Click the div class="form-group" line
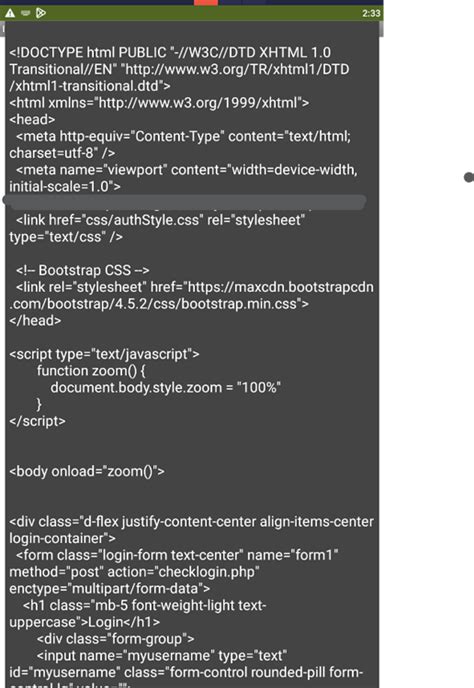474x688 pixels. [x=115, y=639]
